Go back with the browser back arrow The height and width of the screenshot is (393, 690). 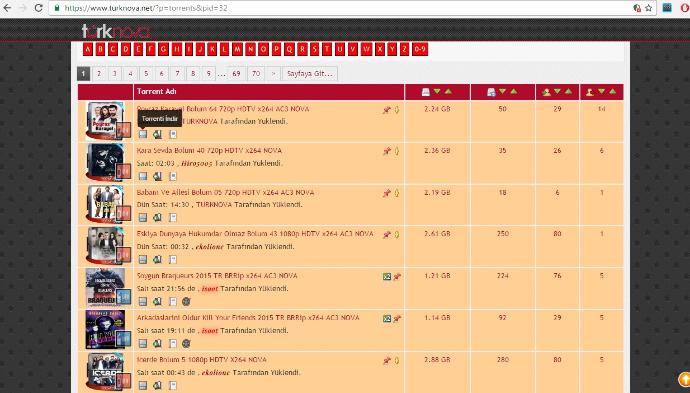click(x=7, y=8)
